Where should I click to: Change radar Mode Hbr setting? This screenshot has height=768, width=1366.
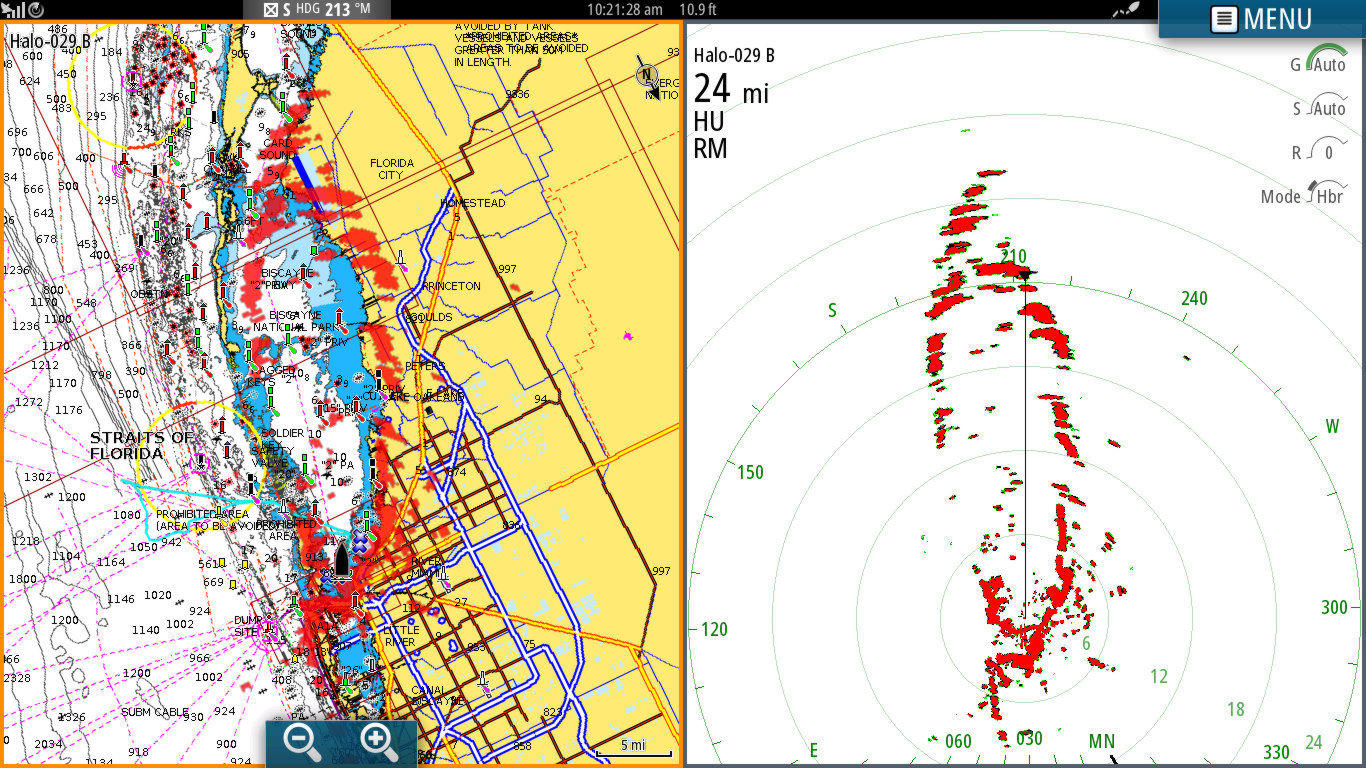click(x=1303, y=195)
